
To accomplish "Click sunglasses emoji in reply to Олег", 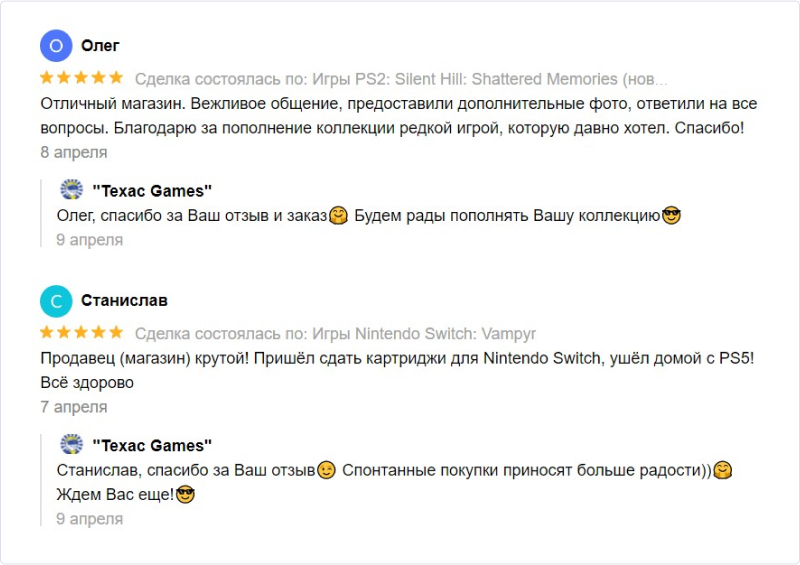I will (x=671, y=215).
